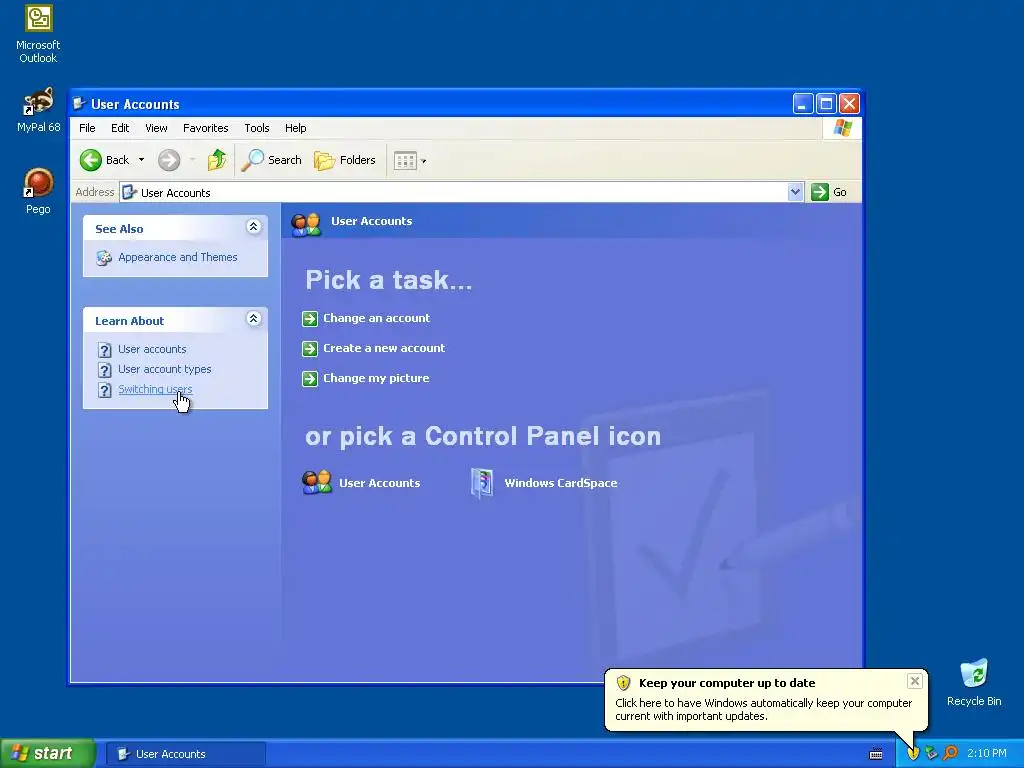The image size is (1024, 768).
Task: Open the Favorites menu
Action: pyautogui.click(x=206, y=128)
